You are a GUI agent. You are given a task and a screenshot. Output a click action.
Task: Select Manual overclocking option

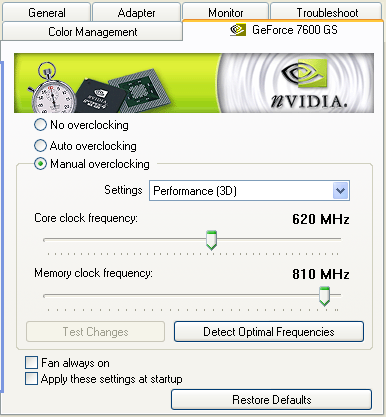pyautogui.click(x=40, y=164)
